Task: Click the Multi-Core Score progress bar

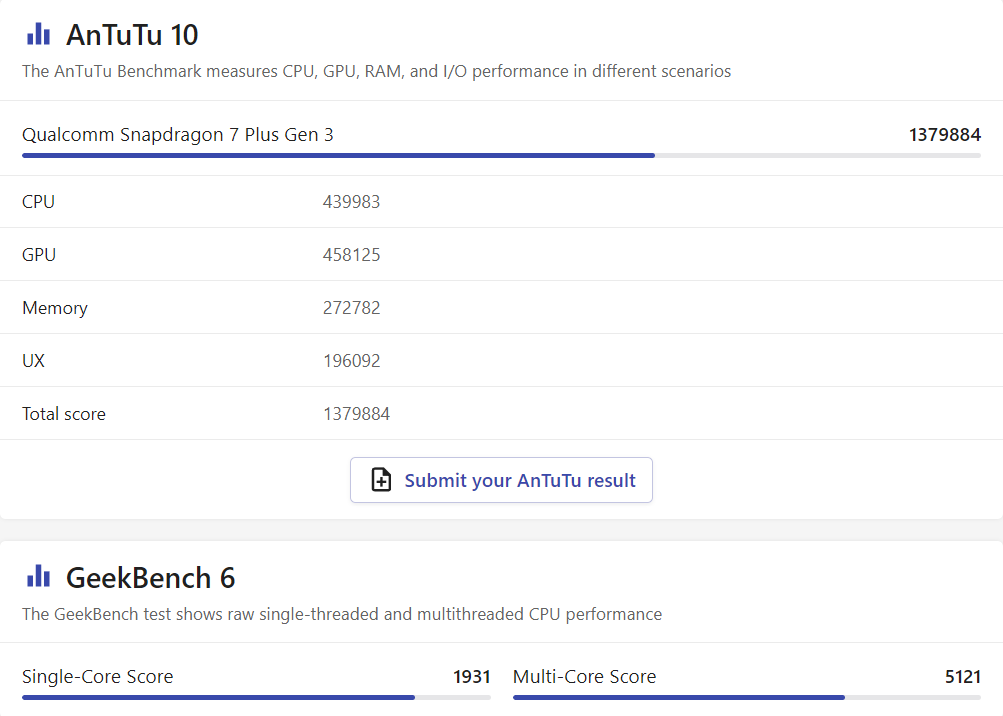Action: point(746,697)
